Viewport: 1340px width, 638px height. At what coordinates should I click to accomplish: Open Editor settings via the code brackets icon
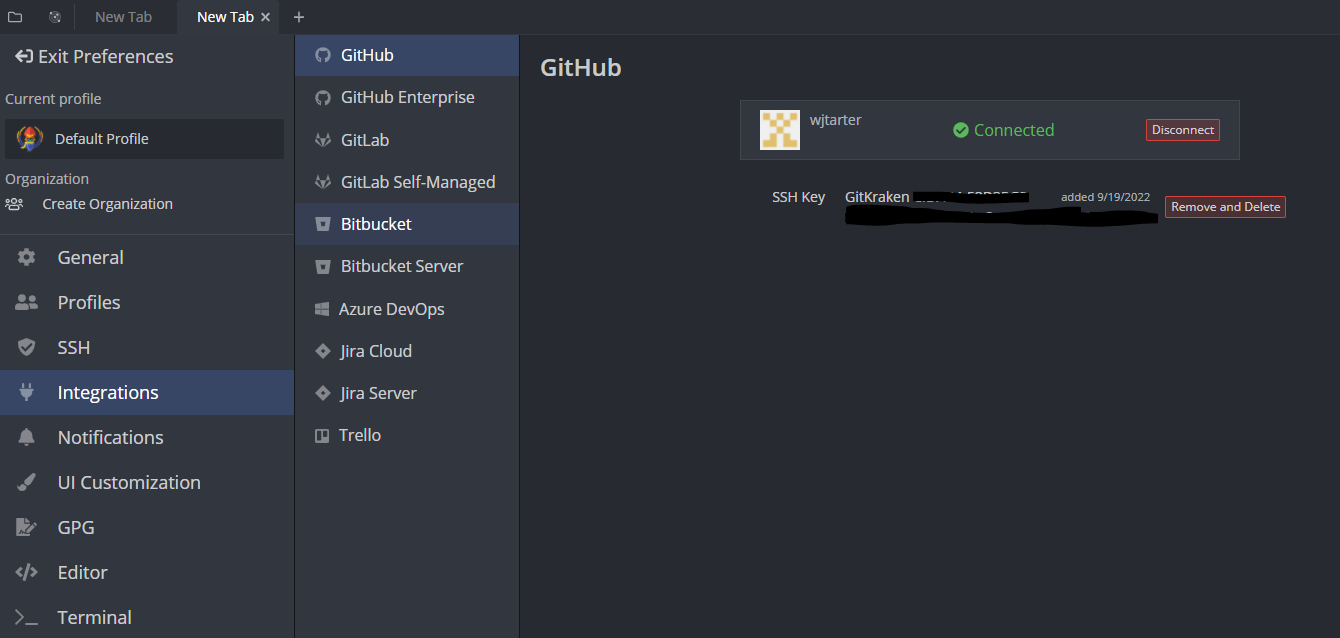pos(26,572)
